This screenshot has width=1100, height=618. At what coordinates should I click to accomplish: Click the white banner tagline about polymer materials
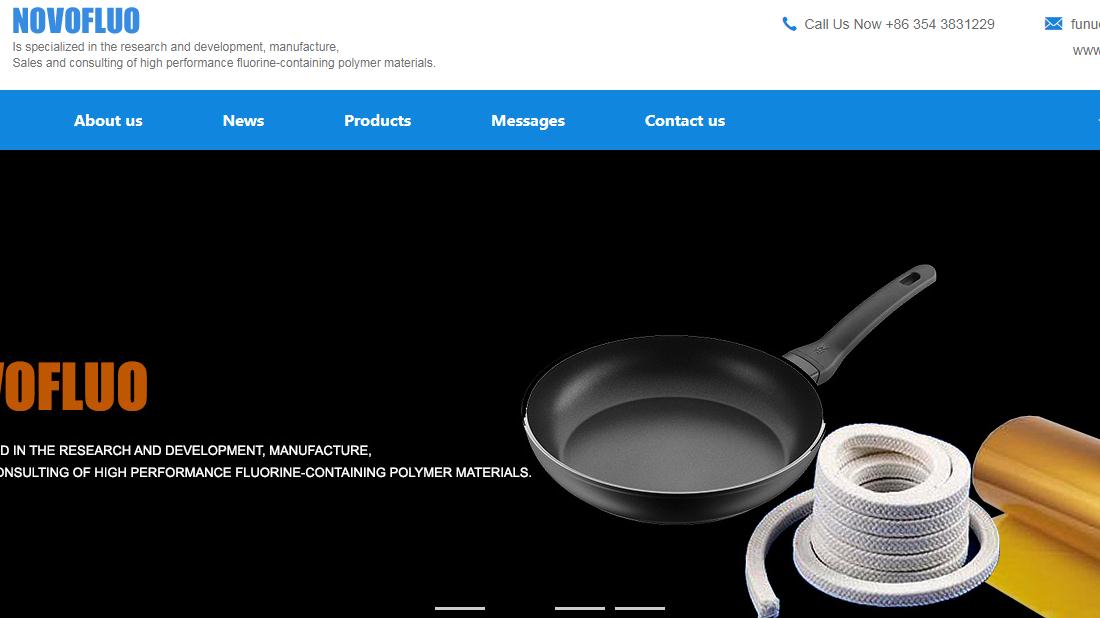coord(266,462)
